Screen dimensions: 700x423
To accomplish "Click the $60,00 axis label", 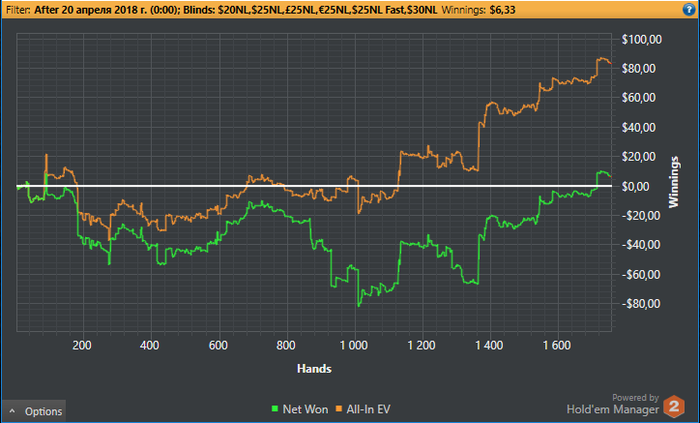I will [639, 97].
